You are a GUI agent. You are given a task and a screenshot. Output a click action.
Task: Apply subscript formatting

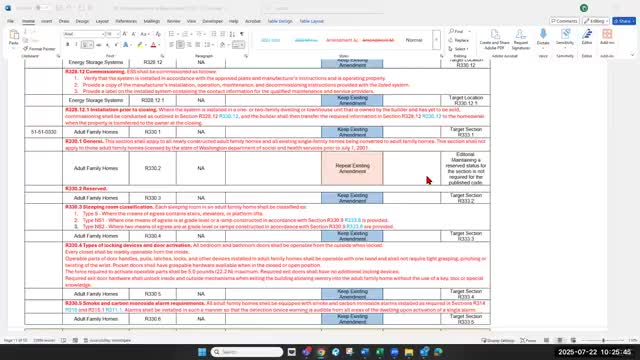click(x=107, y=45)
